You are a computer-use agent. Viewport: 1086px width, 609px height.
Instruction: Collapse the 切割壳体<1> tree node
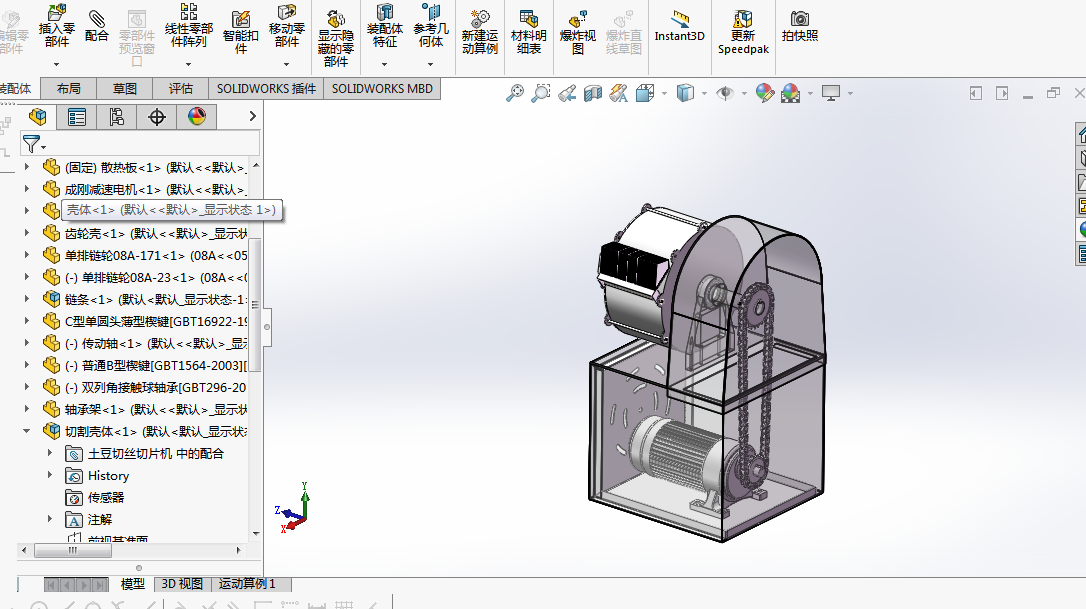click(x=27, y=432)
